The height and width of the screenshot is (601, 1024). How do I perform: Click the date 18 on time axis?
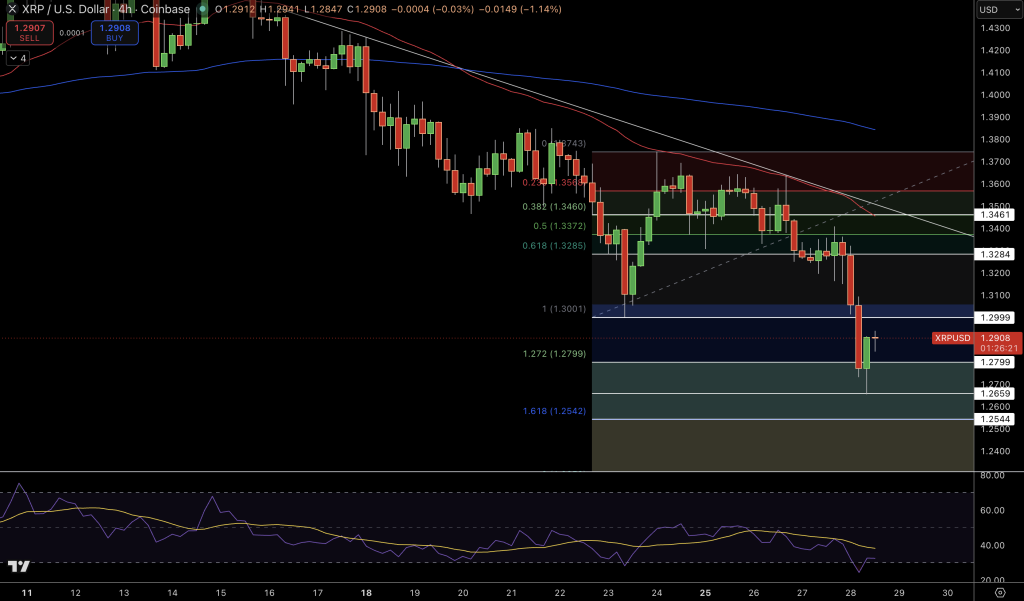[366, 593]
